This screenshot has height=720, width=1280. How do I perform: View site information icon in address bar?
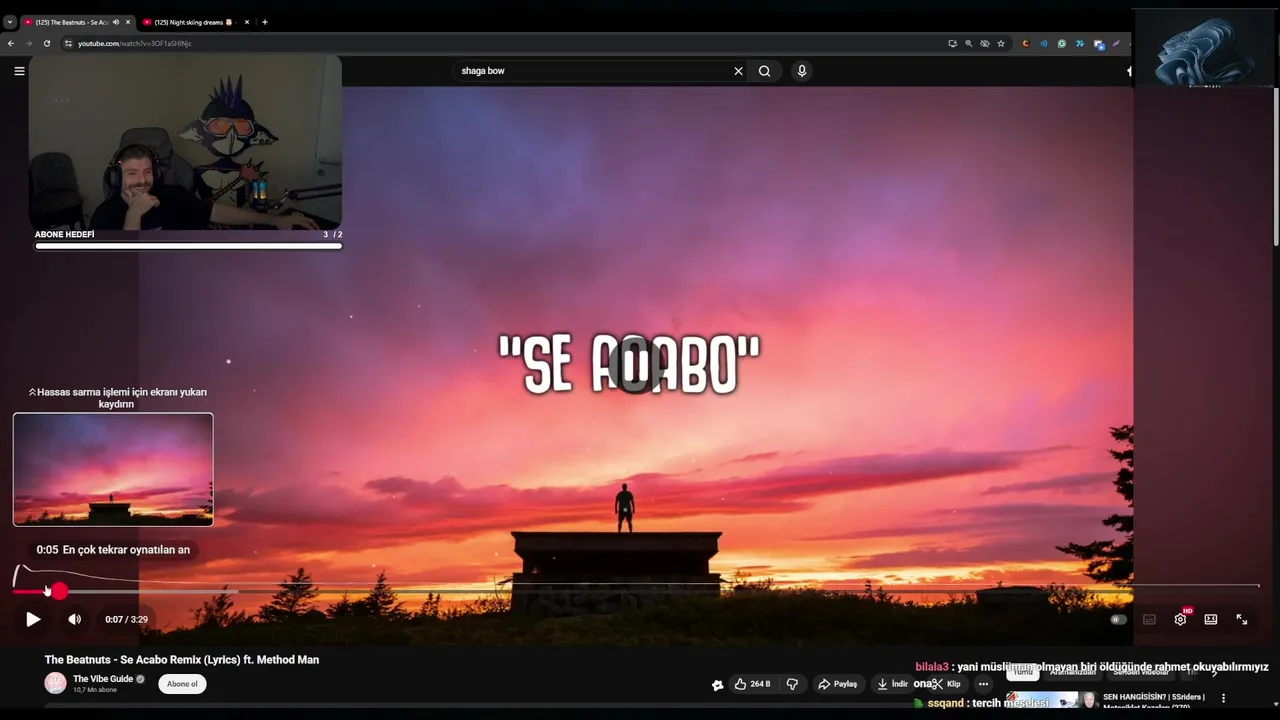(68, 43)
